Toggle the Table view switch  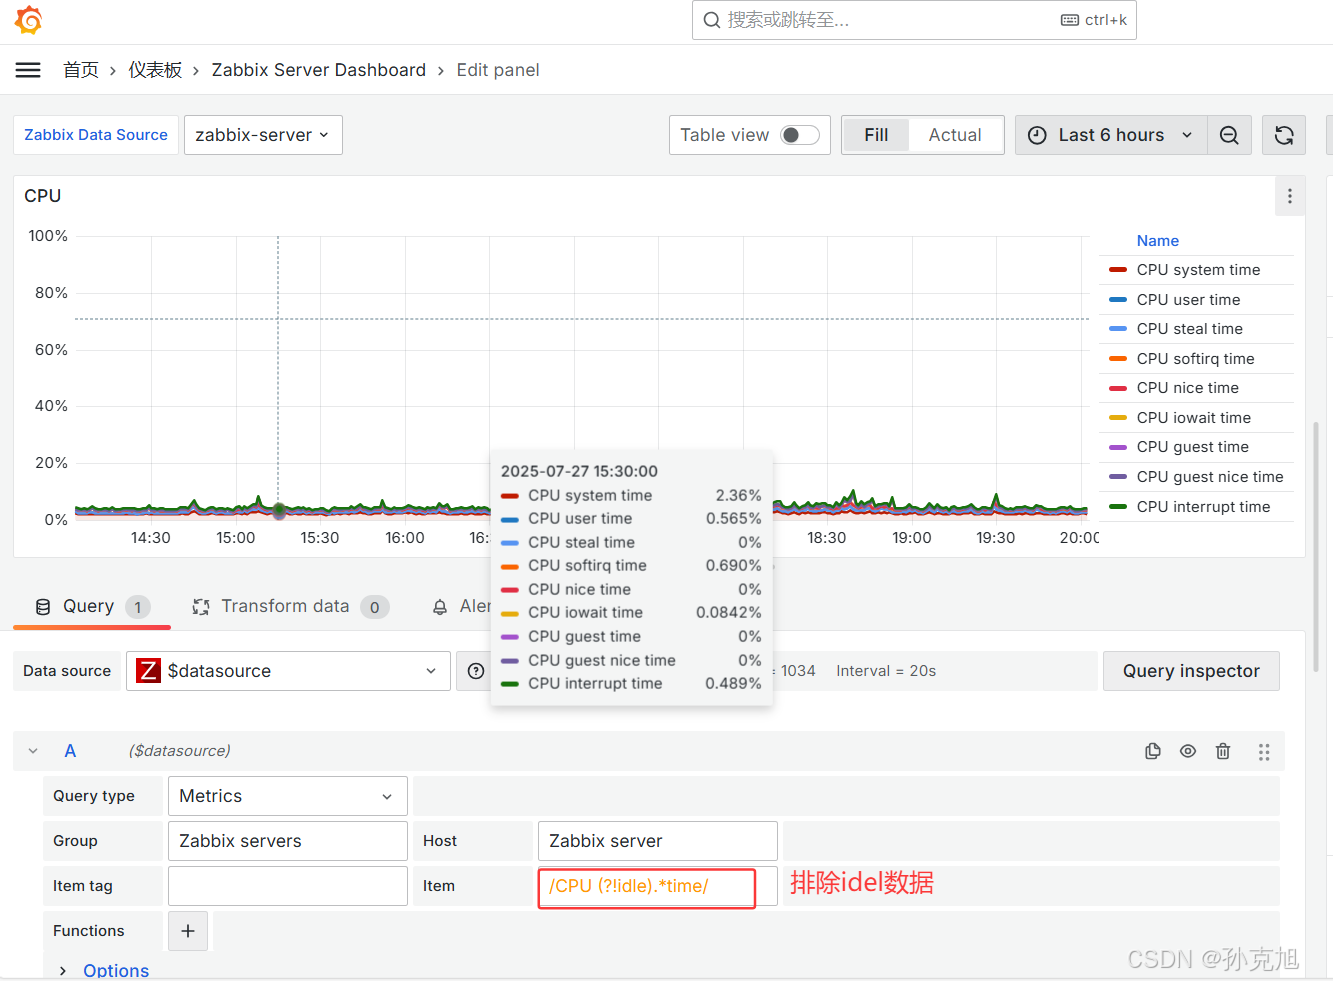800,135
